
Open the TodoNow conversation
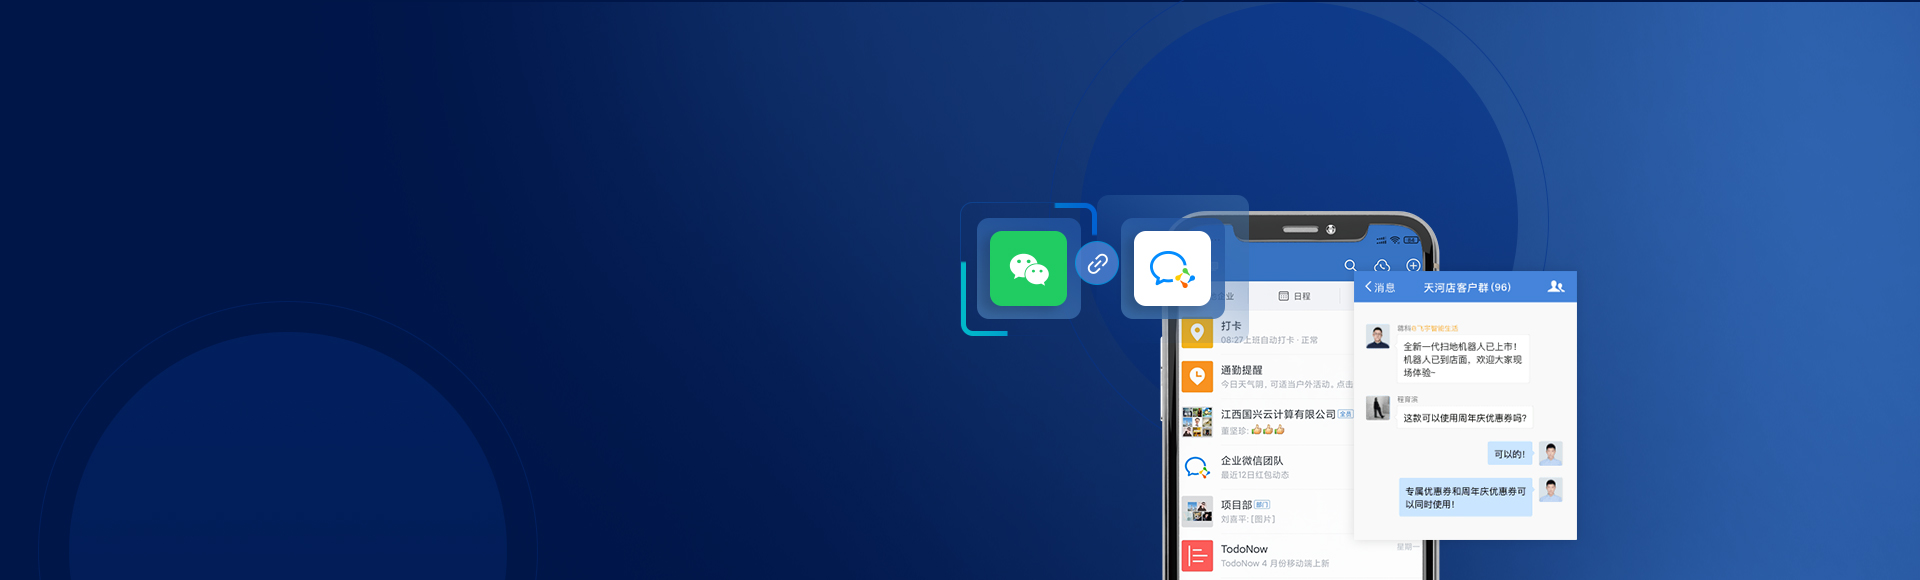pyautogui.click(x=1300, y=556)
